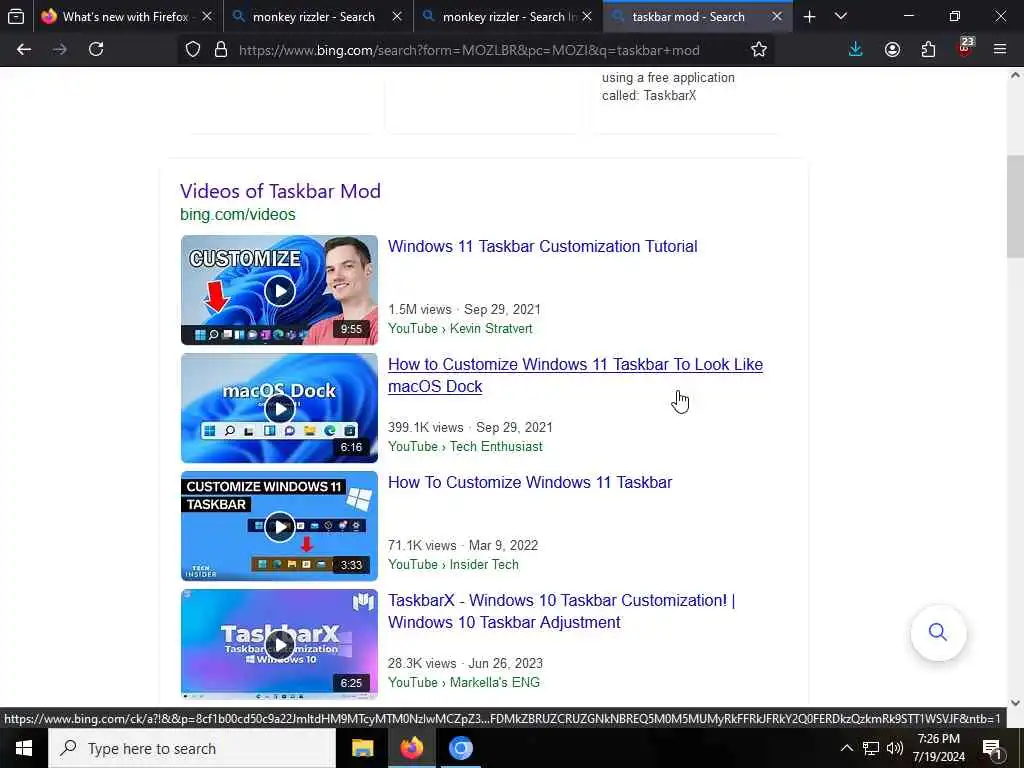This screenshot has width=1024, height=768.
Task: Close the What's new with Firefox tab
Action: coord(207,16)
